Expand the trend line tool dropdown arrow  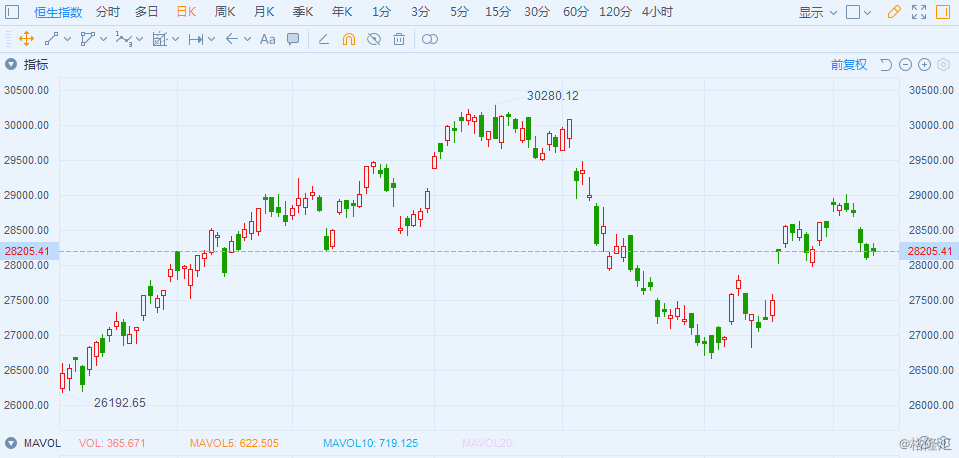pos(67,39)
